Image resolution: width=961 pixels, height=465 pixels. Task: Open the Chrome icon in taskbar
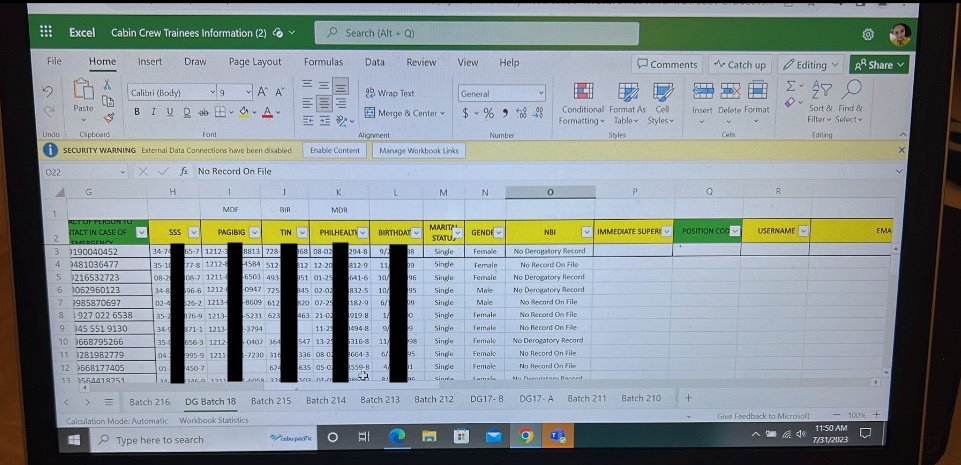[525, 436]
